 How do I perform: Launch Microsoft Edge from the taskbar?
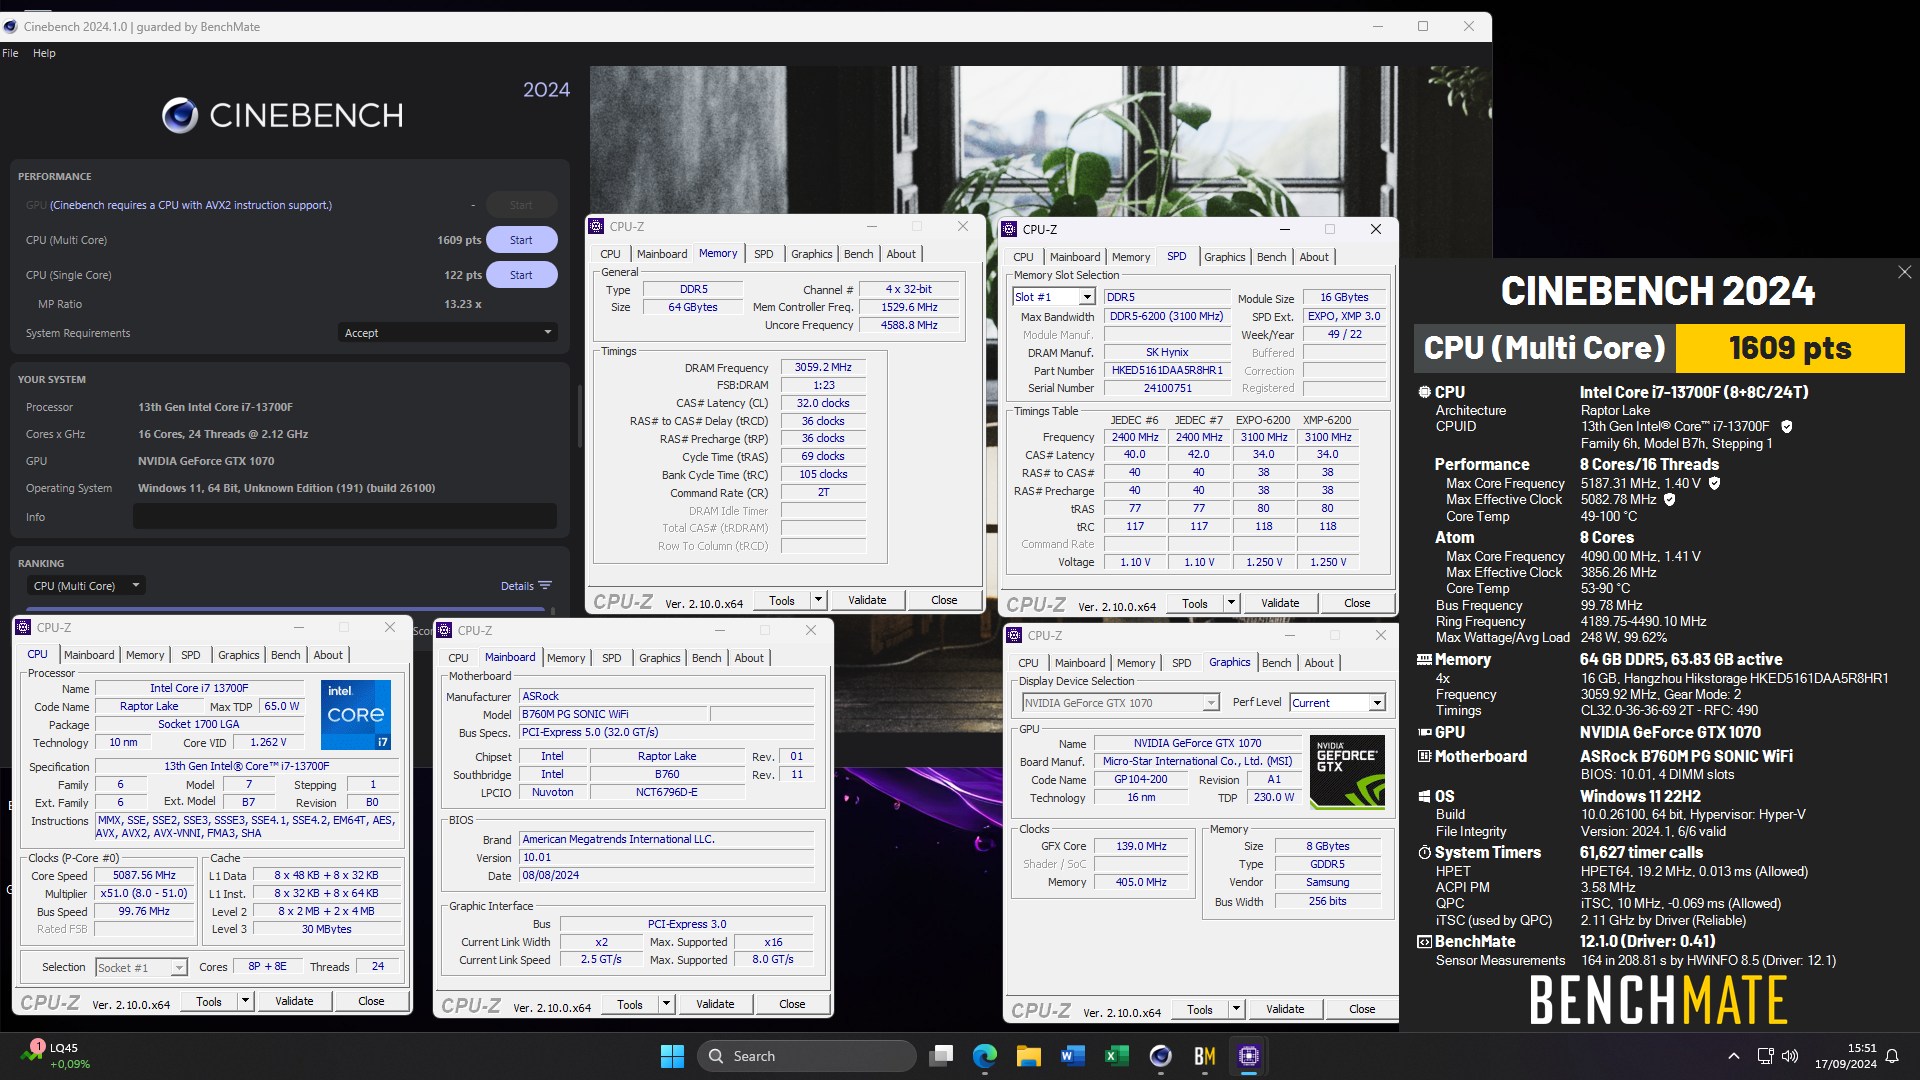pyautogui.click(x=985, y=1056)
